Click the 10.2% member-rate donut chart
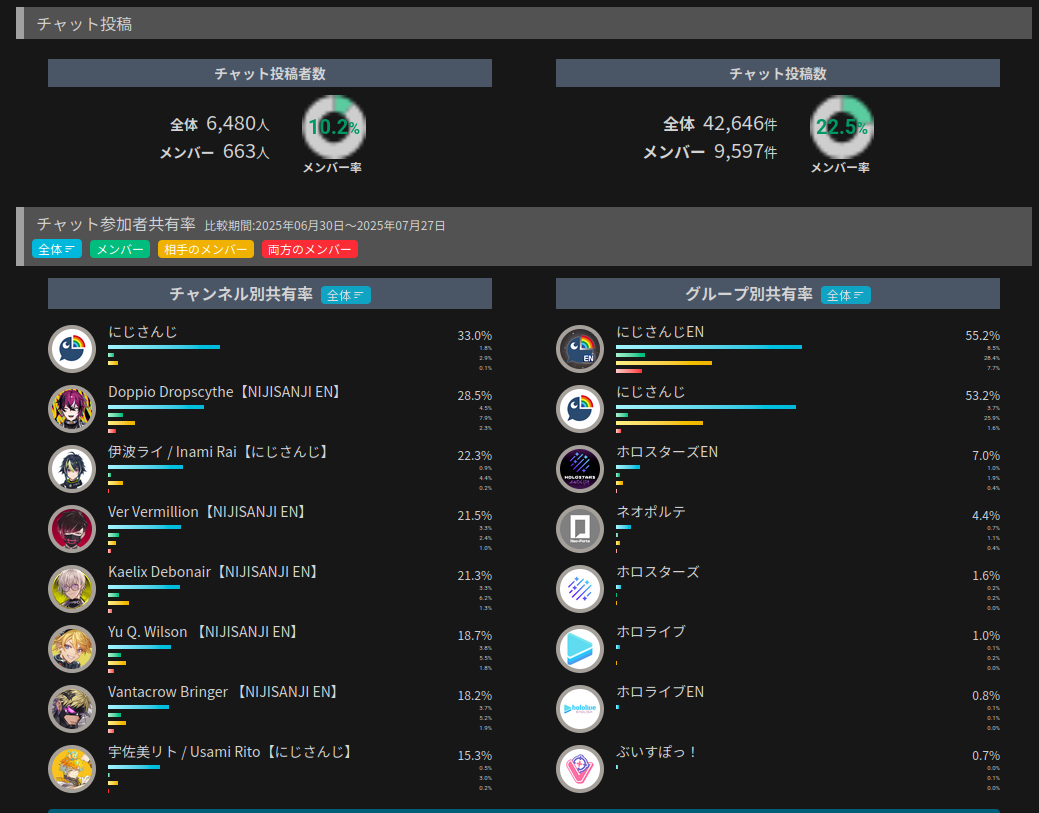The width and height of the screenshot is (1039, 813). (x=334, y=127)
